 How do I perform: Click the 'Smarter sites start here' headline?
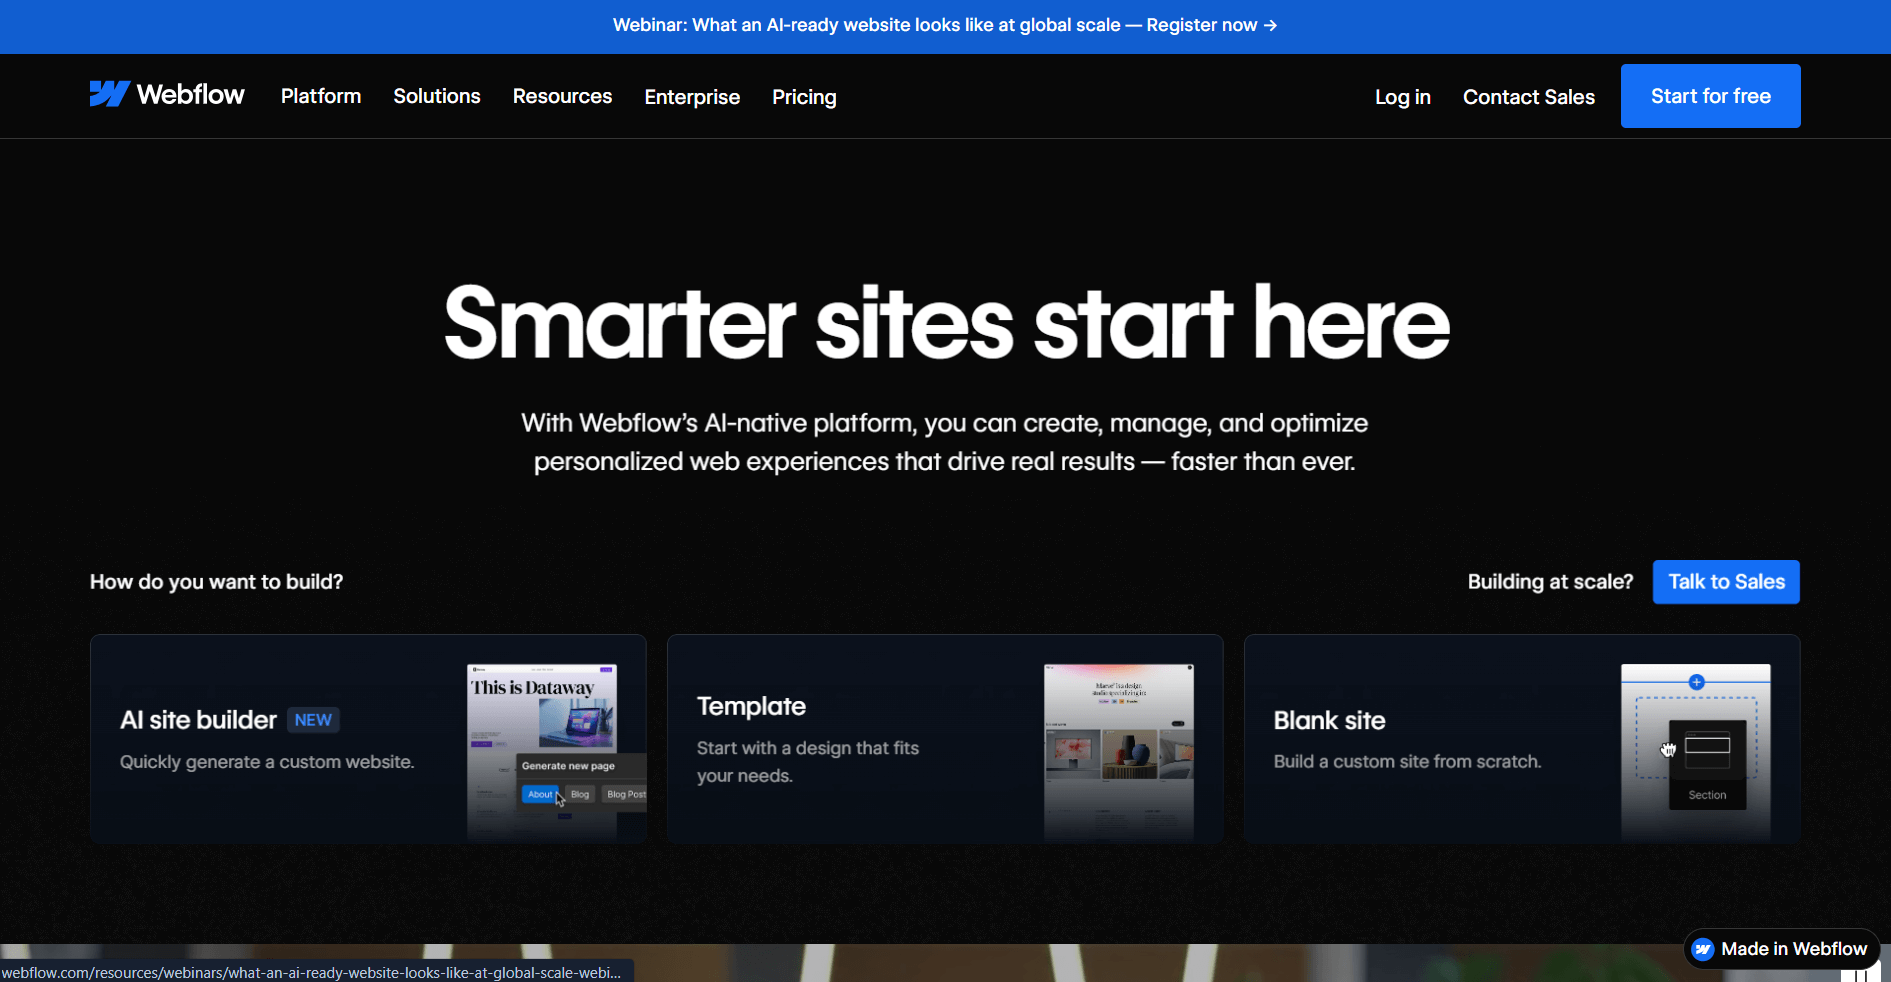946,322
